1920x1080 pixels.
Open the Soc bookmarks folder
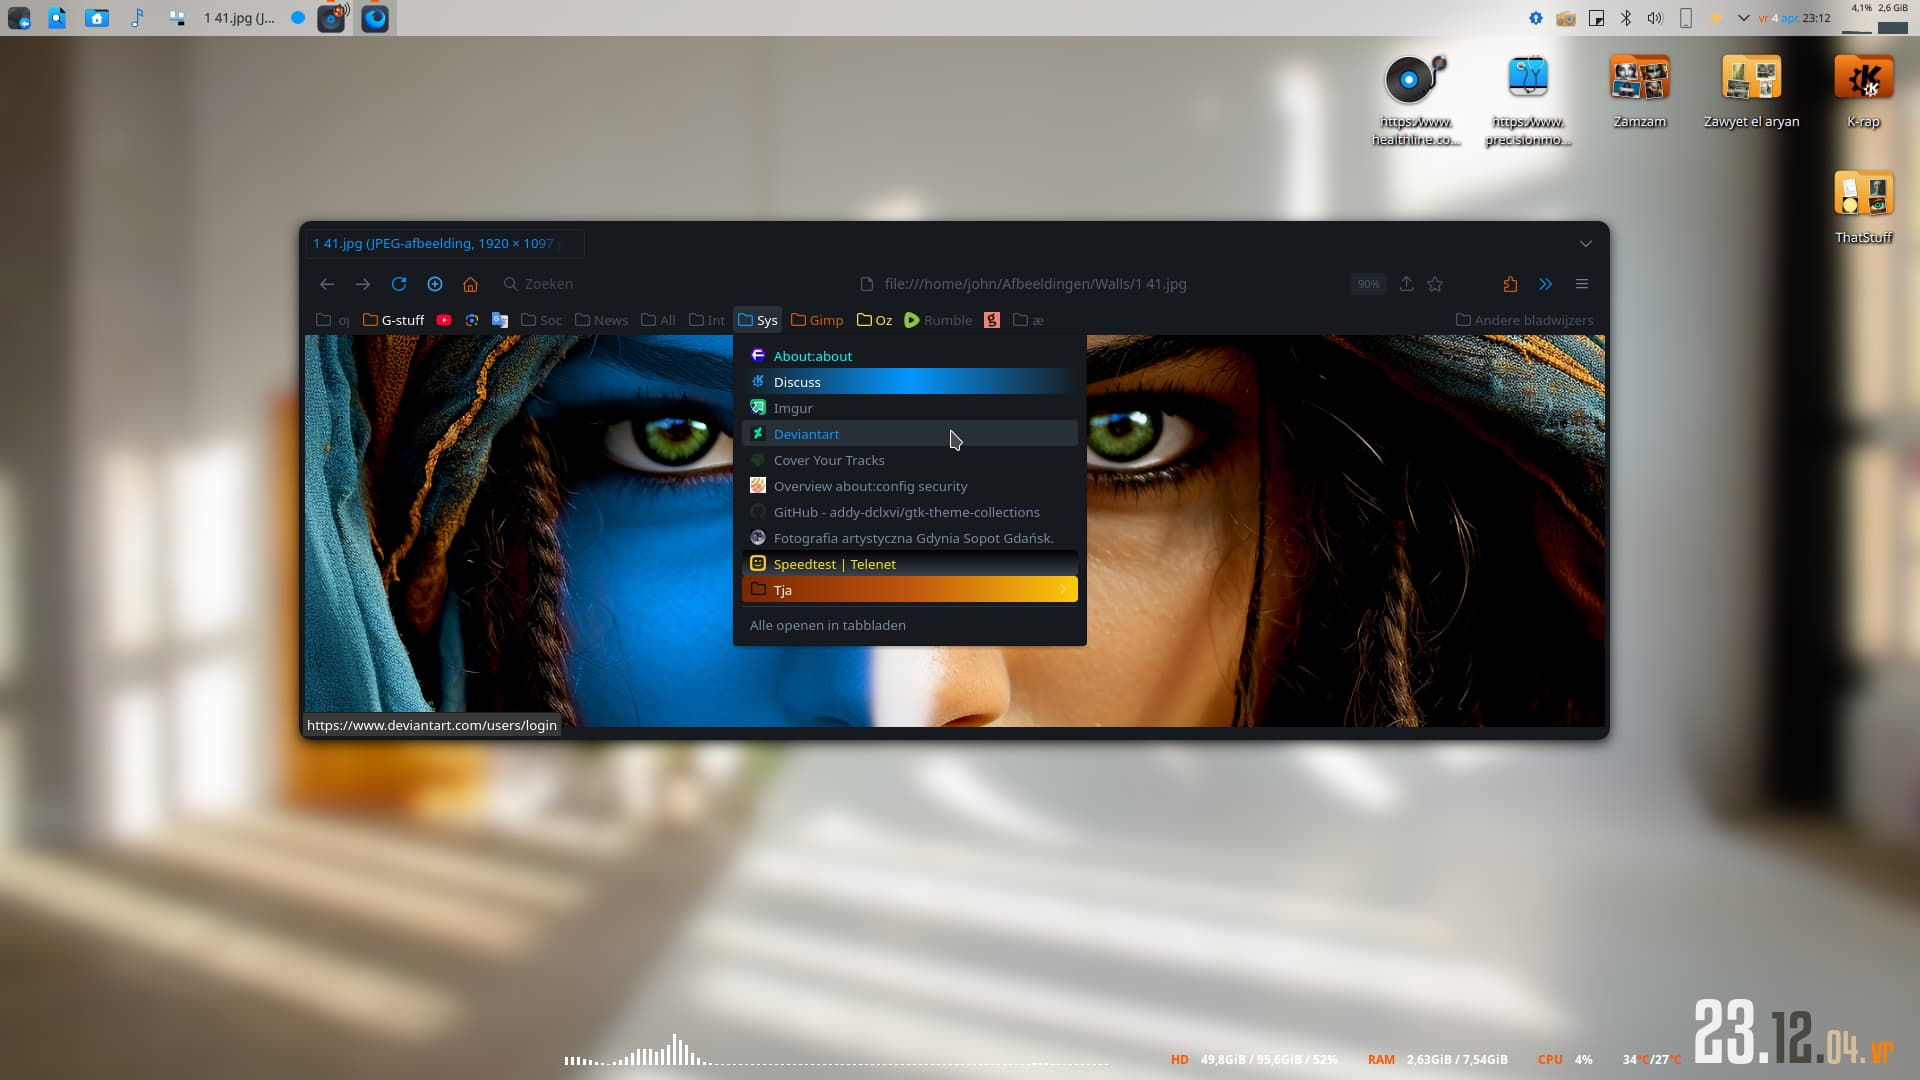[x=541, y=320]
